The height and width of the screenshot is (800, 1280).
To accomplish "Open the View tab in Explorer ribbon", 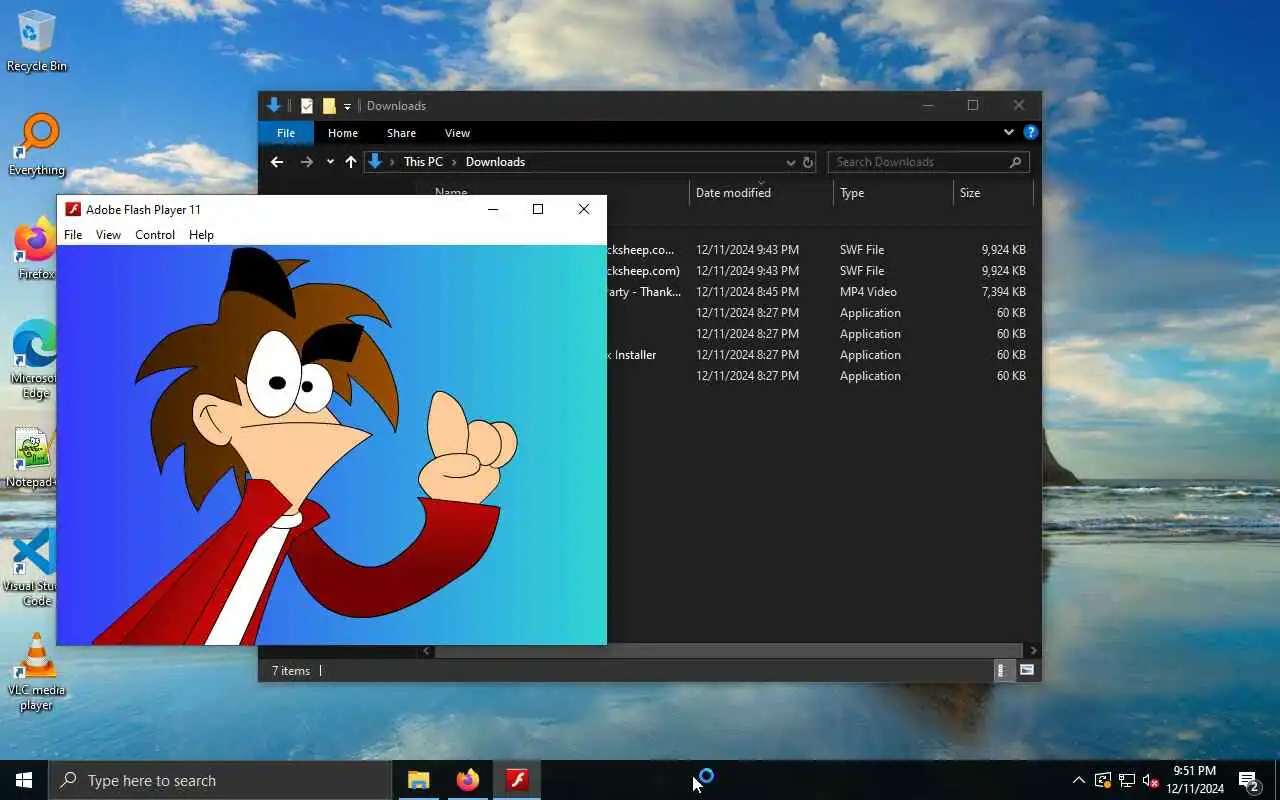I will coord(457,133).
